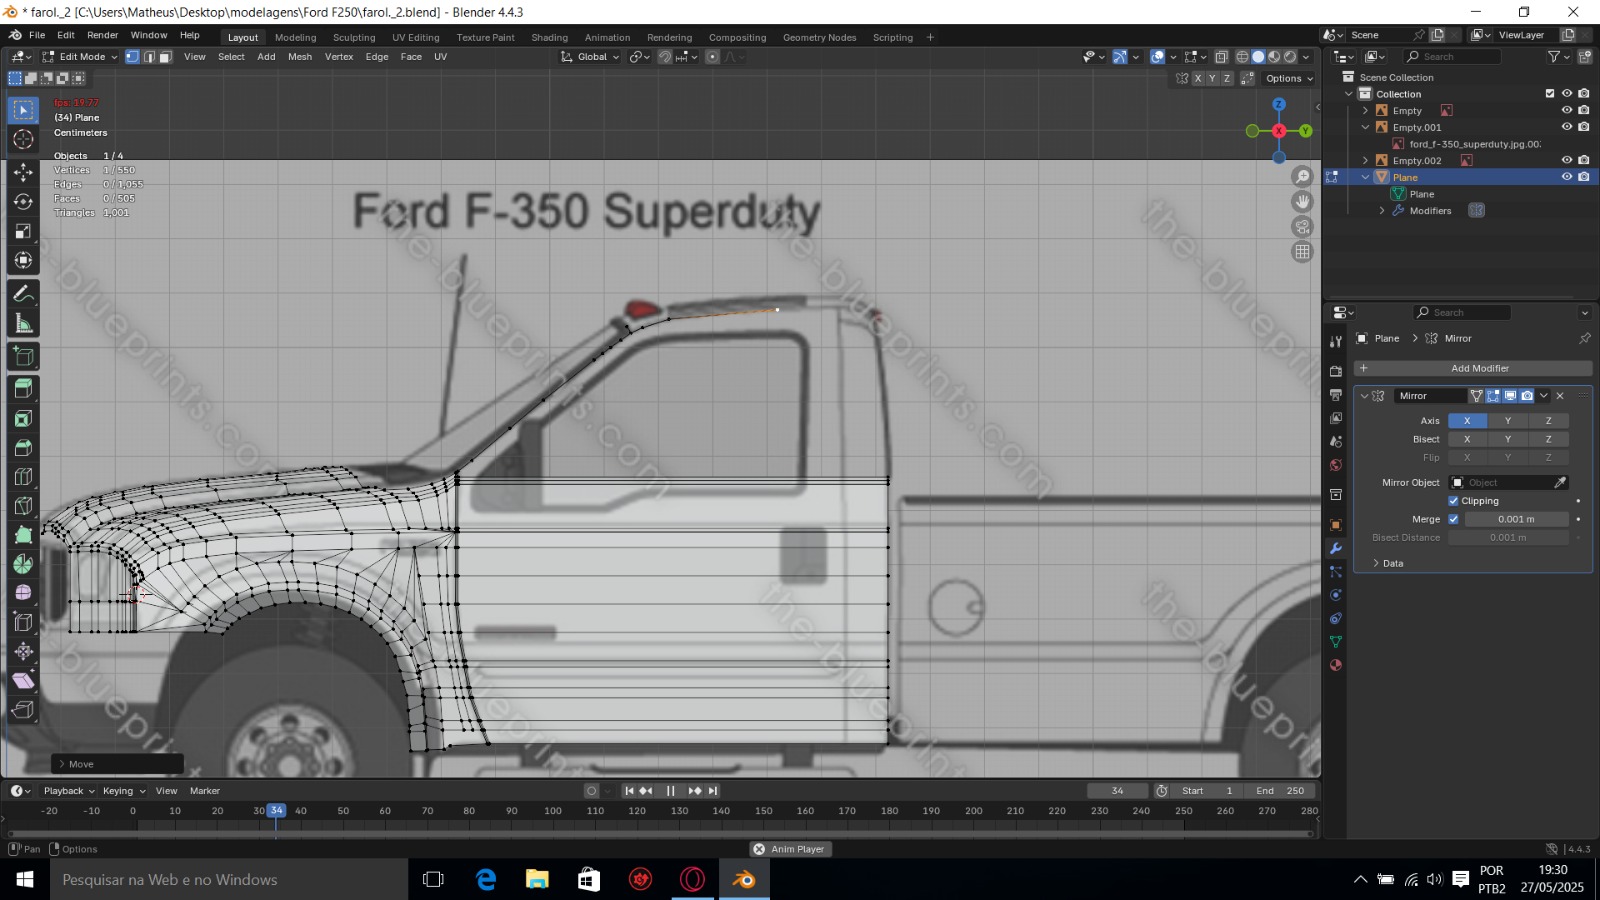Screen dimensions: 1600x900
Task: Jump to the timeline start
Action: pyautogui.click(x=629, y=791)
